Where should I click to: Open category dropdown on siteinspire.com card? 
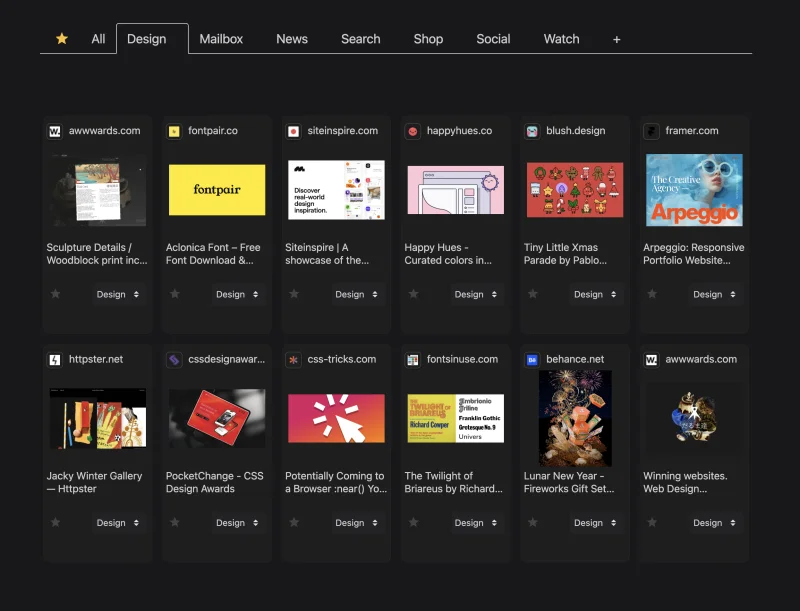[358, 294]
